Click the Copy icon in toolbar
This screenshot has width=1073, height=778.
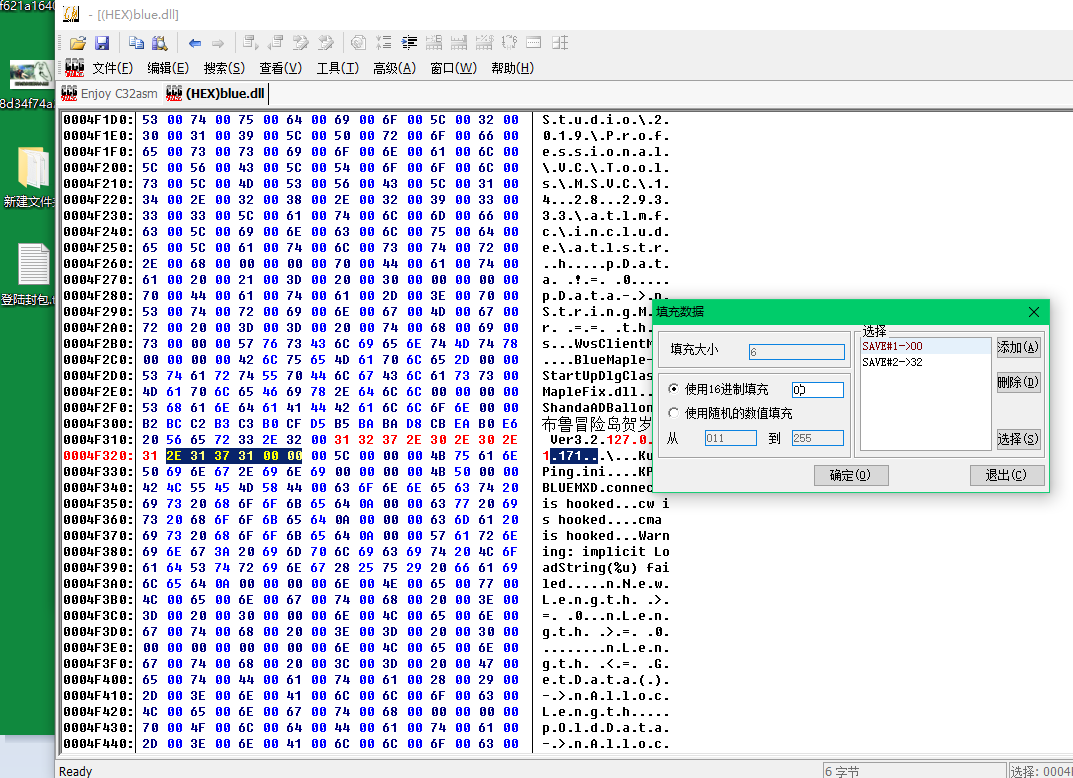click(136, 43)
